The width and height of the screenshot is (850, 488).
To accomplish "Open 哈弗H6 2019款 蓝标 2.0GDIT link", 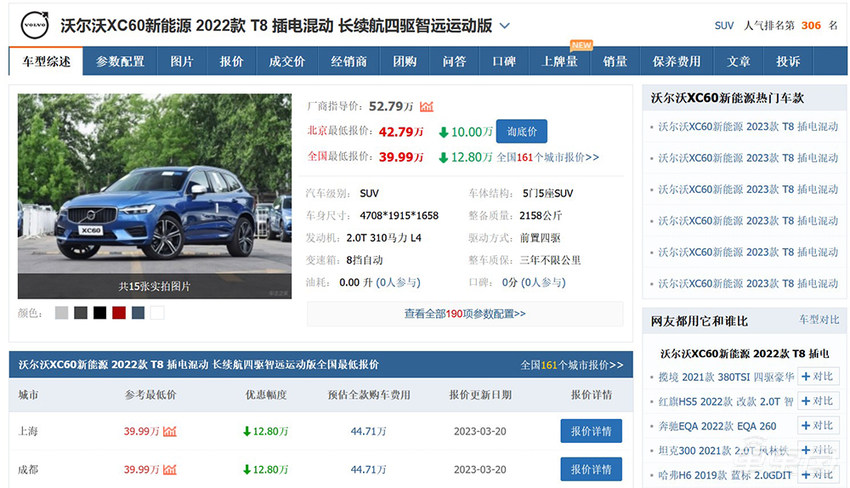I will click(725, 475).
